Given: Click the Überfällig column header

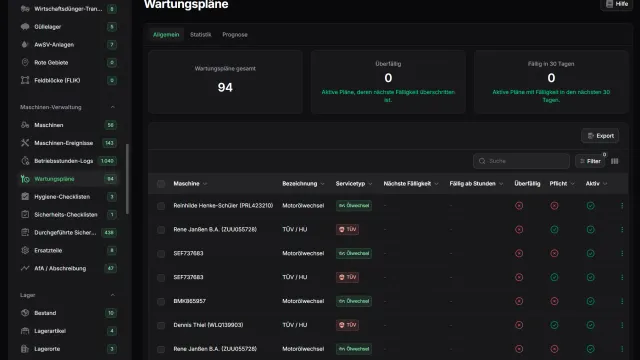Looking at the screenshot, I should [527, 184].
